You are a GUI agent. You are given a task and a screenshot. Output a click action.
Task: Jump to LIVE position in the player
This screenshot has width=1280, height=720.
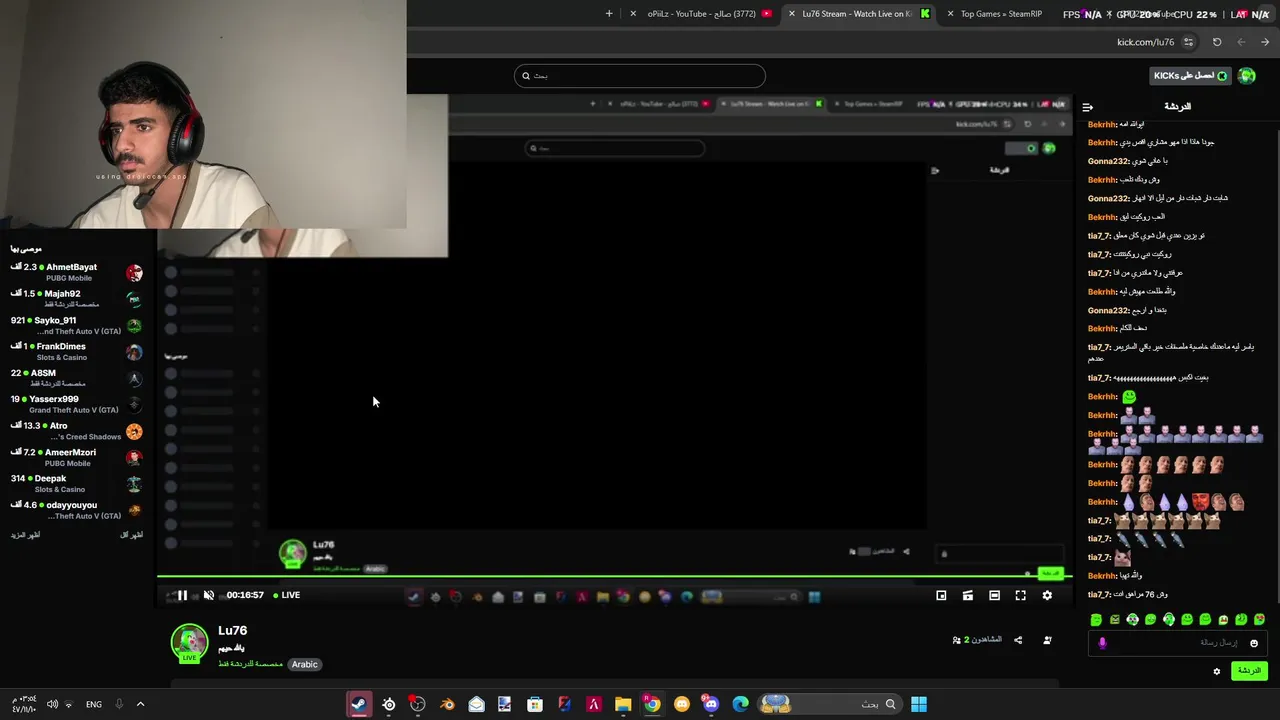[287, 595]
